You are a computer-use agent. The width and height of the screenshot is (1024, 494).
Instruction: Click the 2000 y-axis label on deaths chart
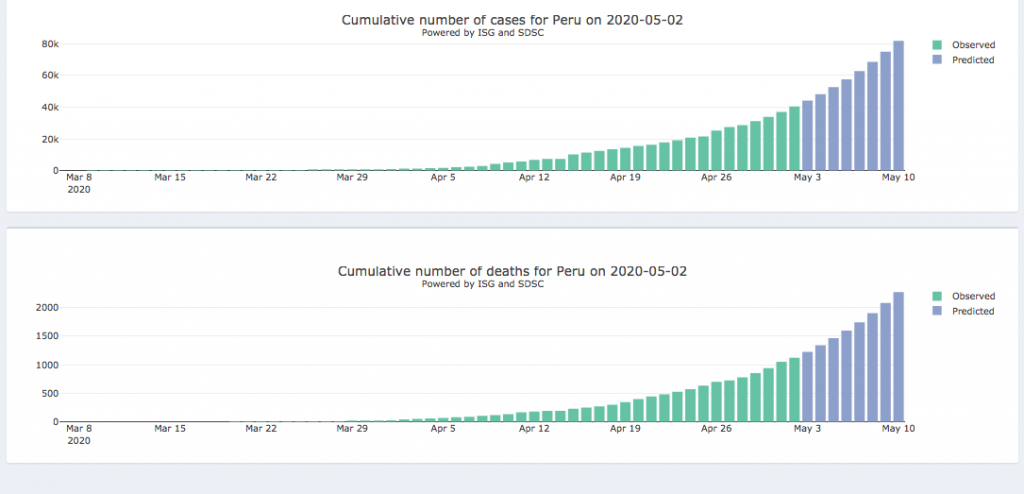coord(45,307)
